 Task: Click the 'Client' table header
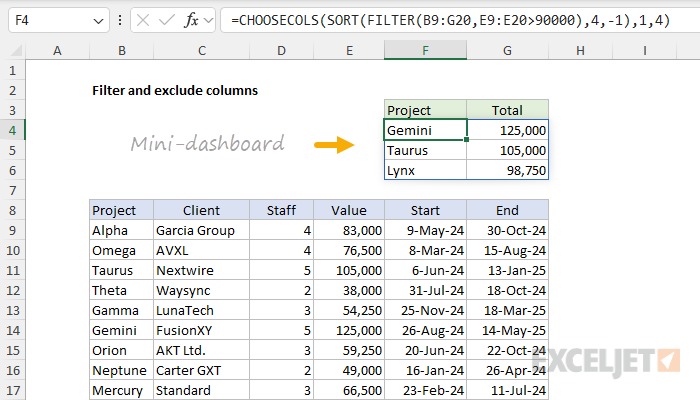click(201, 210)
